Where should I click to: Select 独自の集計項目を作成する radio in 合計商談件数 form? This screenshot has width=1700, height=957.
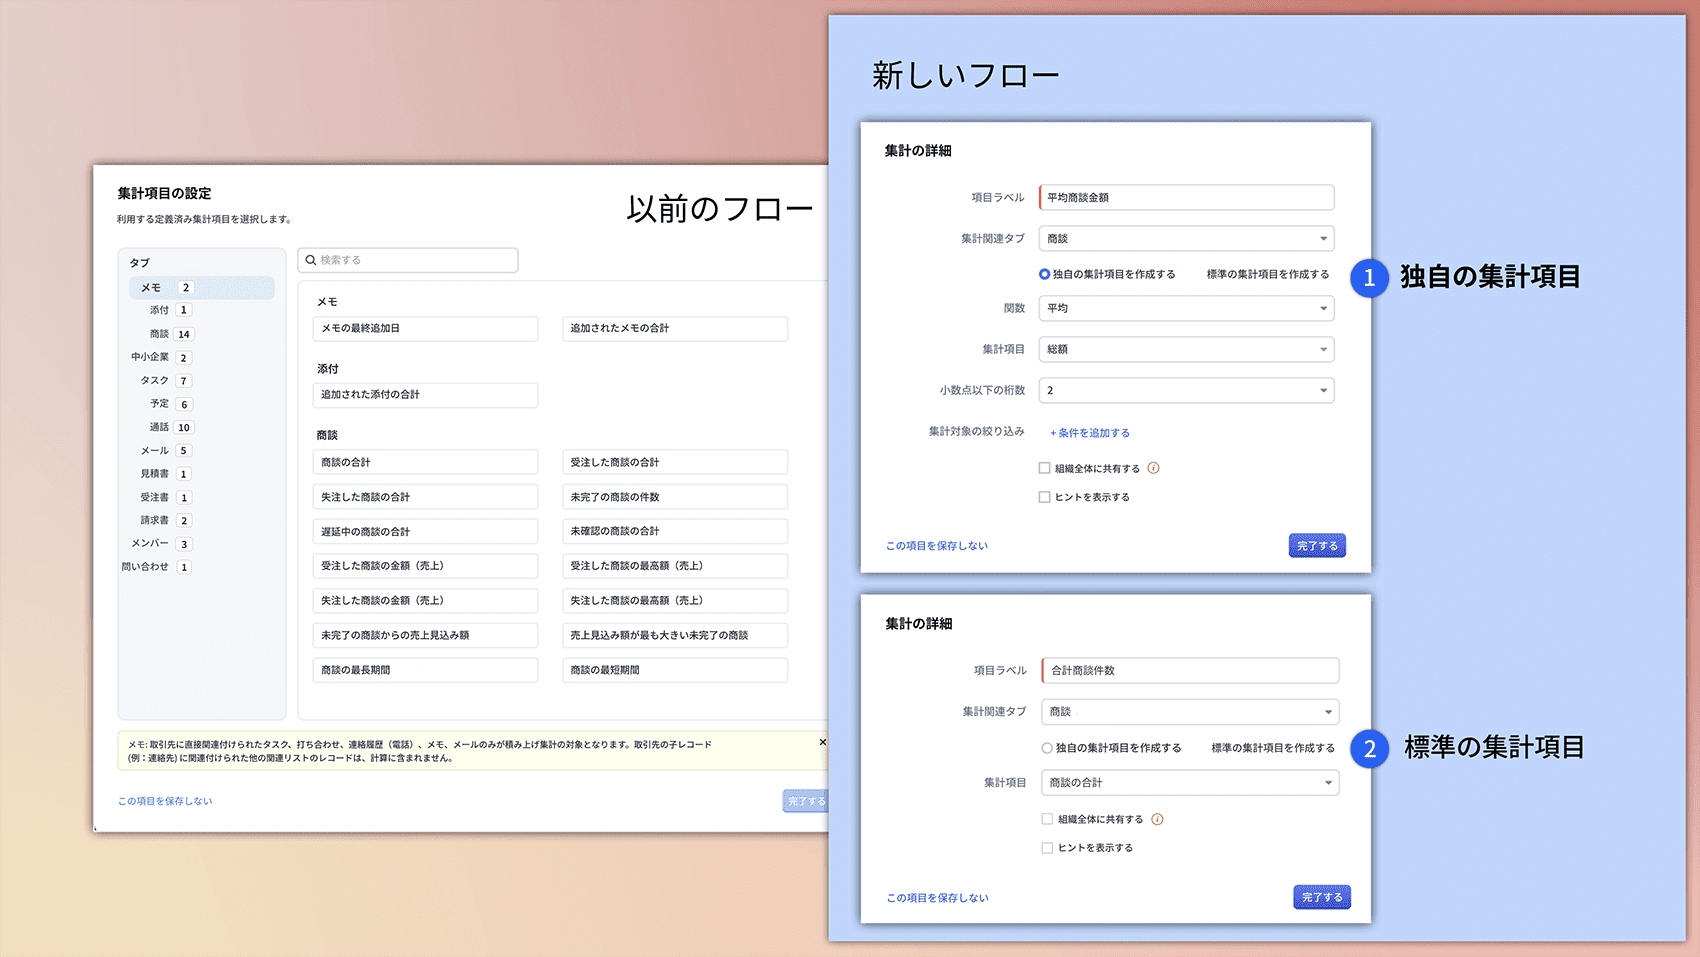coord(1047,748)
